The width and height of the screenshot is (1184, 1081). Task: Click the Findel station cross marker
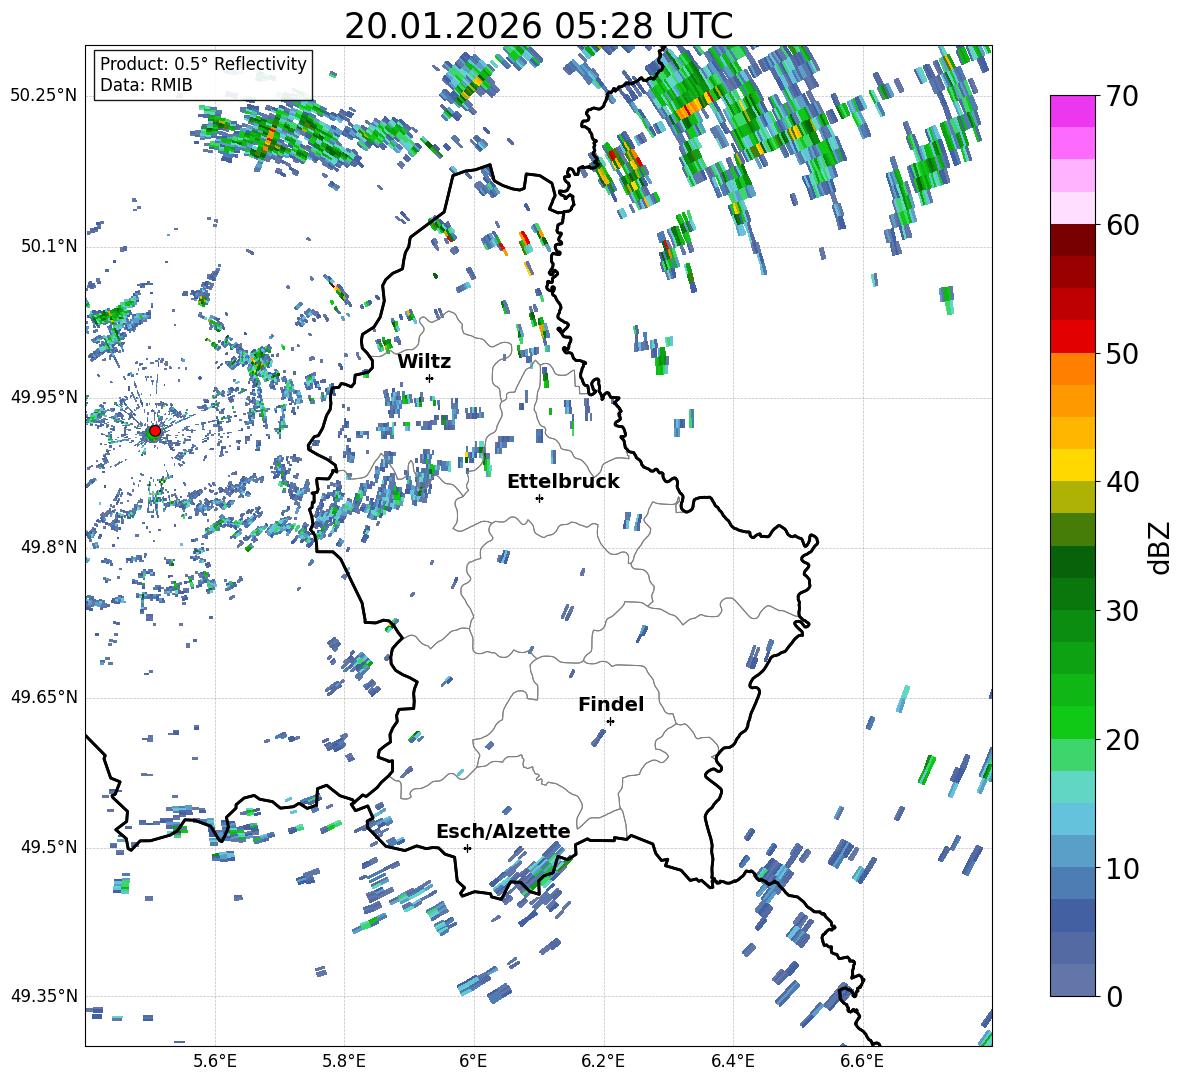pos(610,721)
